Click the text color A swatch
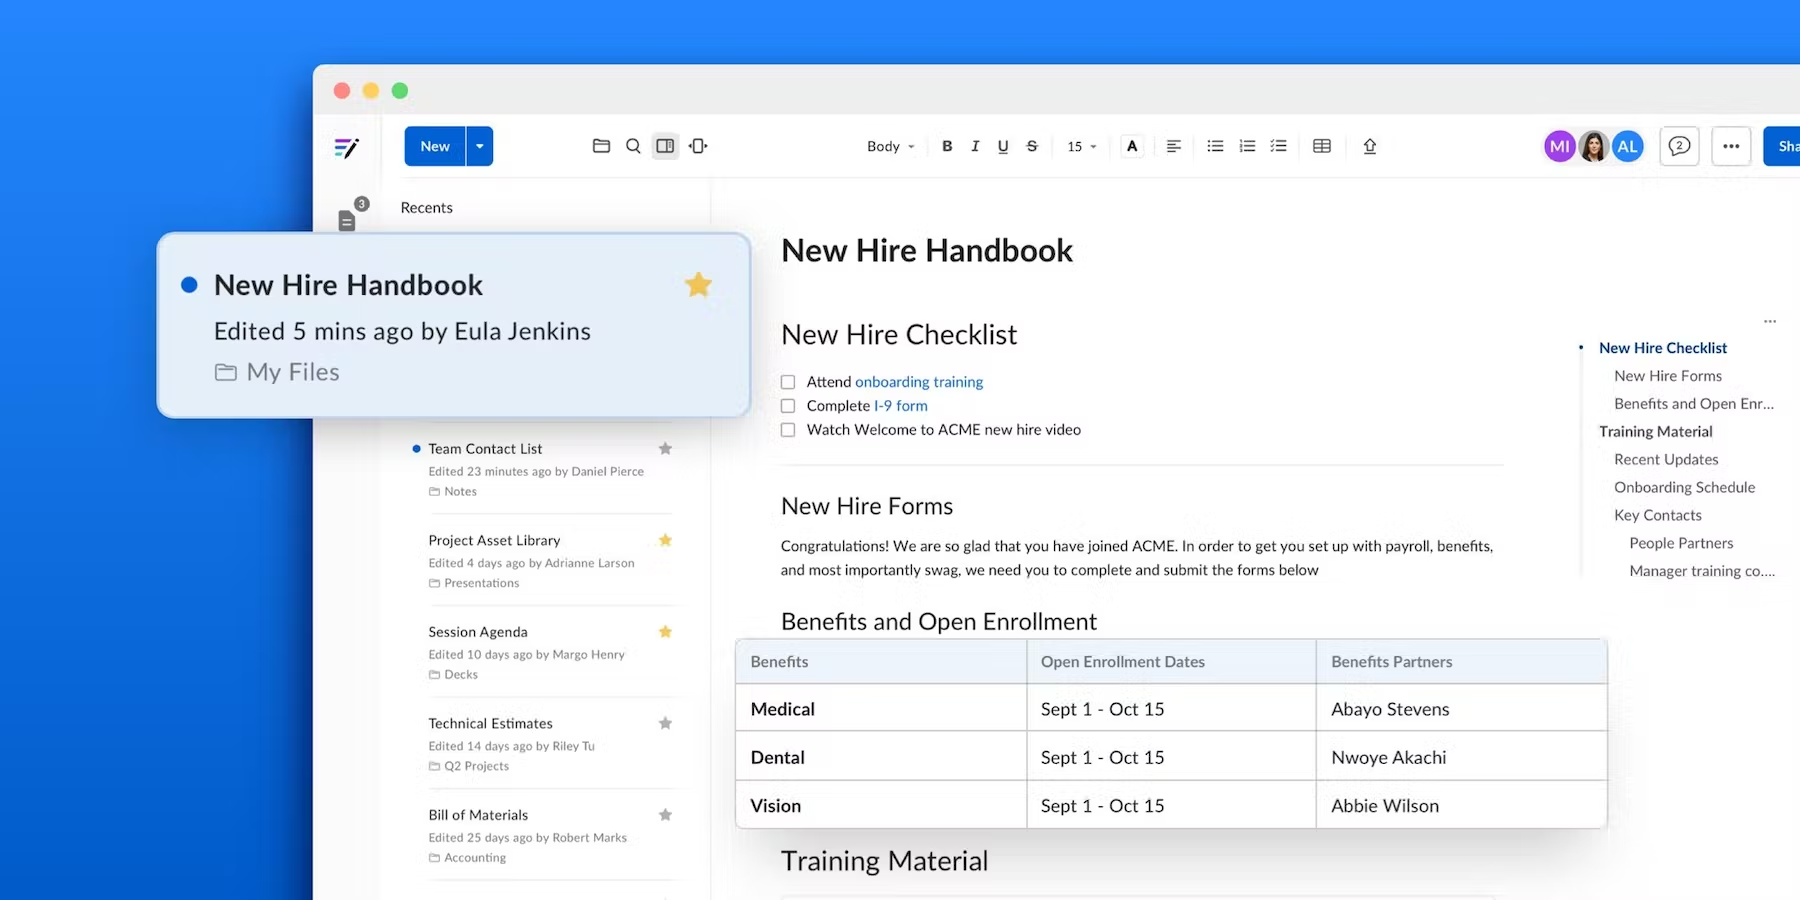Image resolution: width=1800 pixels, height=900 pixels. (1131, 146)
